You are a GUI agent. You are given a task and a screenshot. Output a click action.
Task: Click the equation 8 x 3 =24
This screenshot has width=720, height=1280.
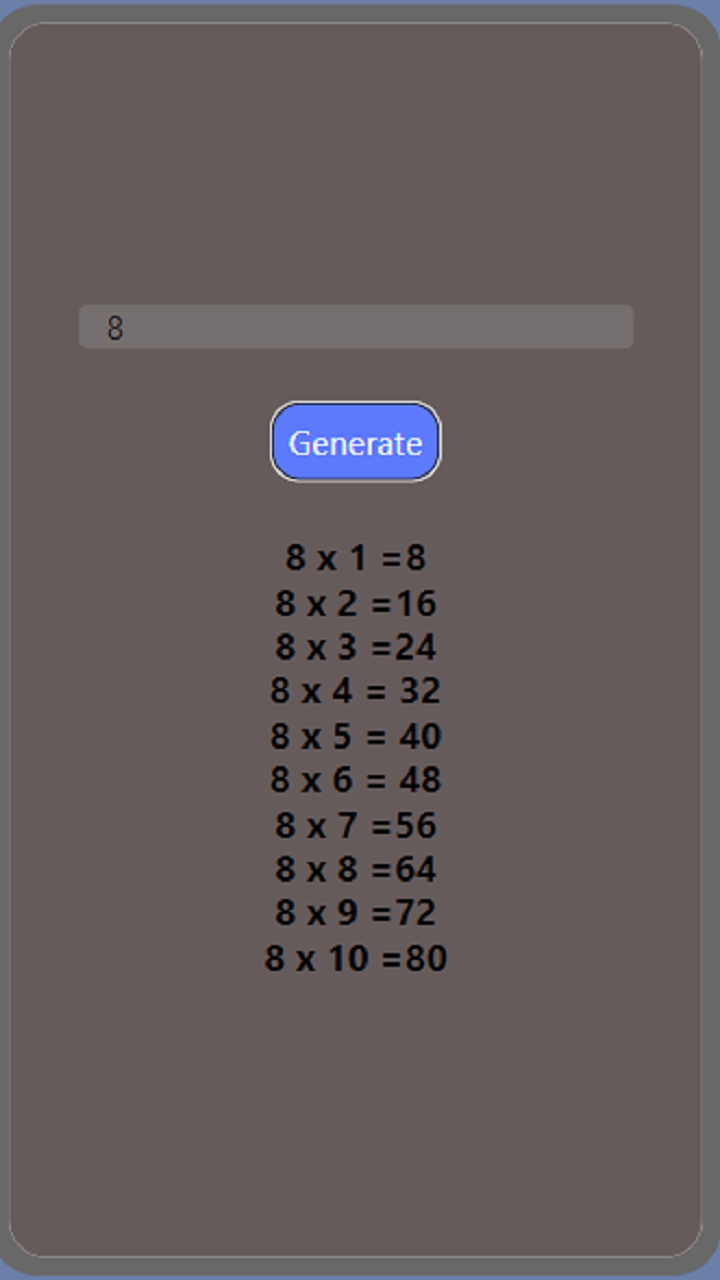coord(355,647)
